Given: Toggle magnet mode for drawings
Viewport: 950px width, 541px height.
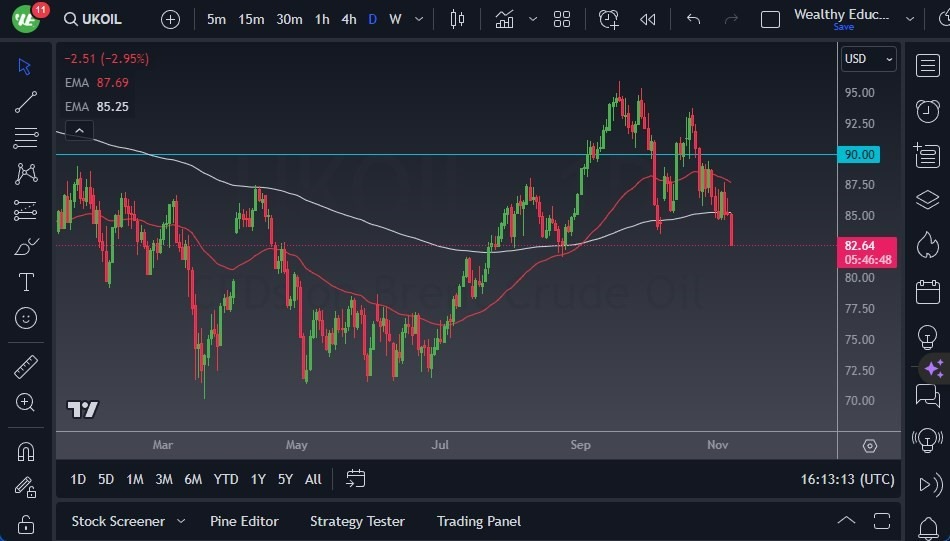Looking at the screenshot, I should [x=26, y=451].
